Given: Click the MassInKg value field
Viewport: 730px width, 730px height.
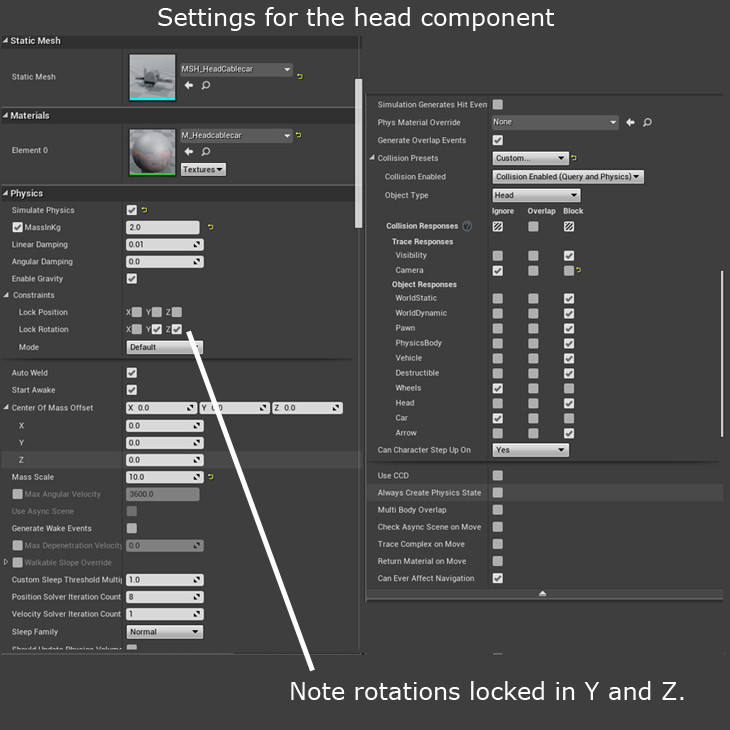Looking at the screenshot, I should click(x=163, y=227).
